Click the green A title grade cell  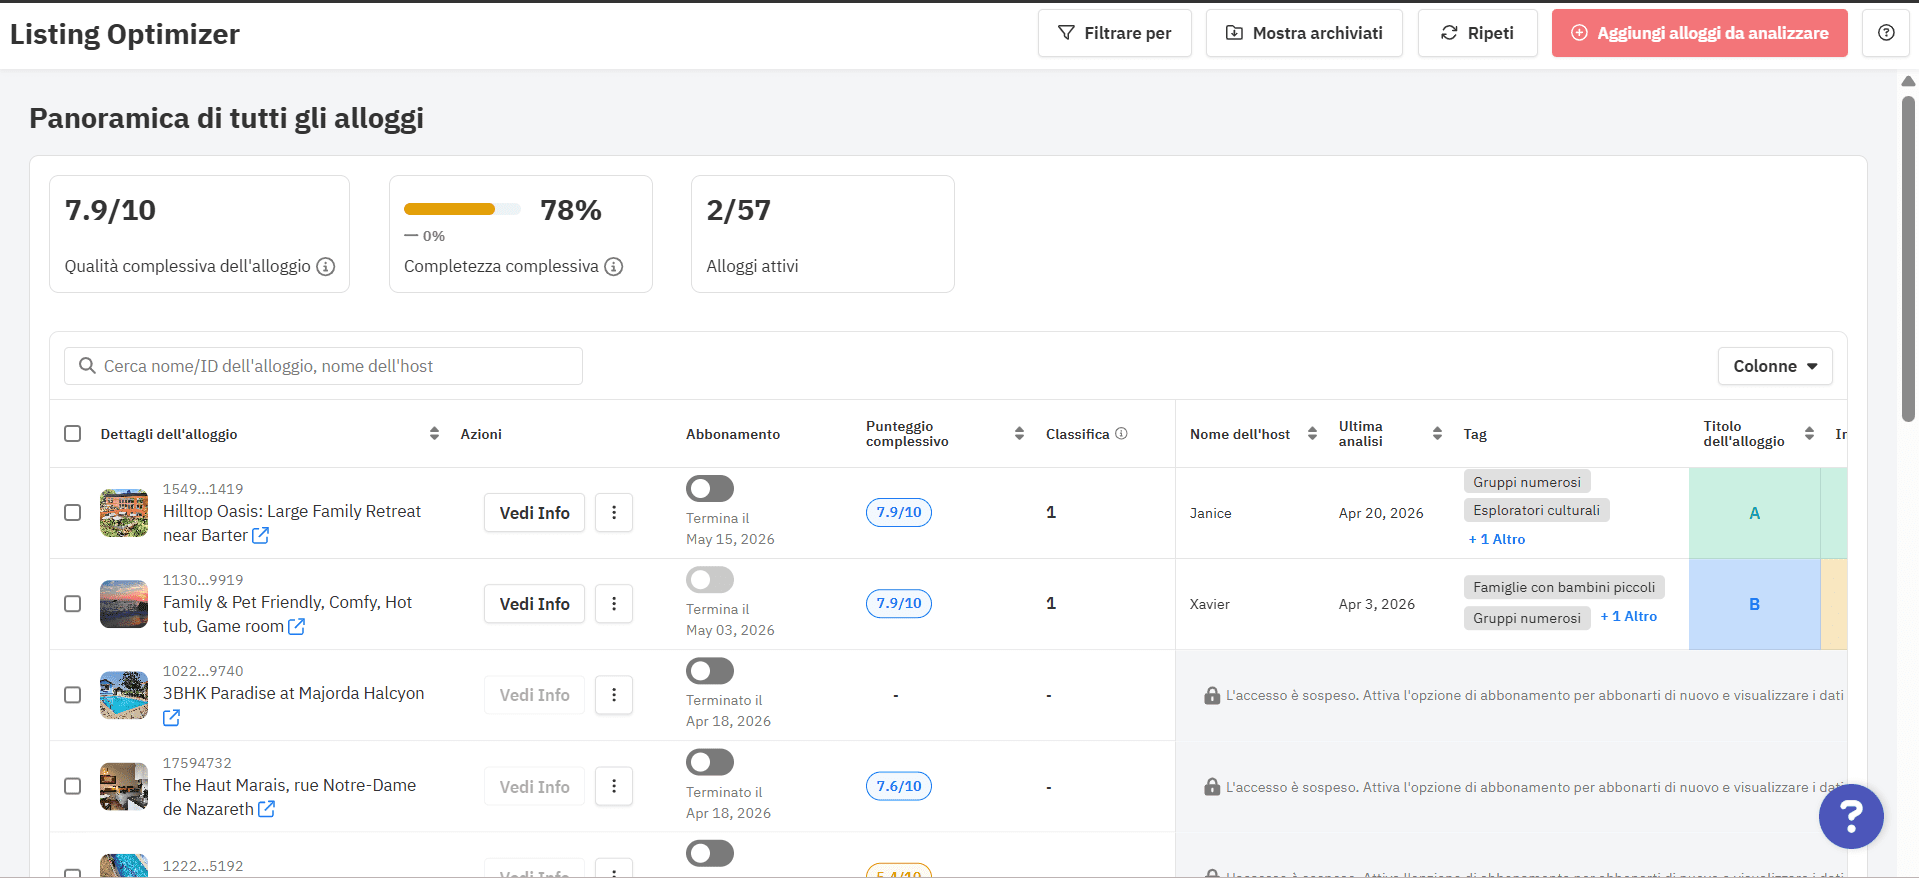point(1754,513)
